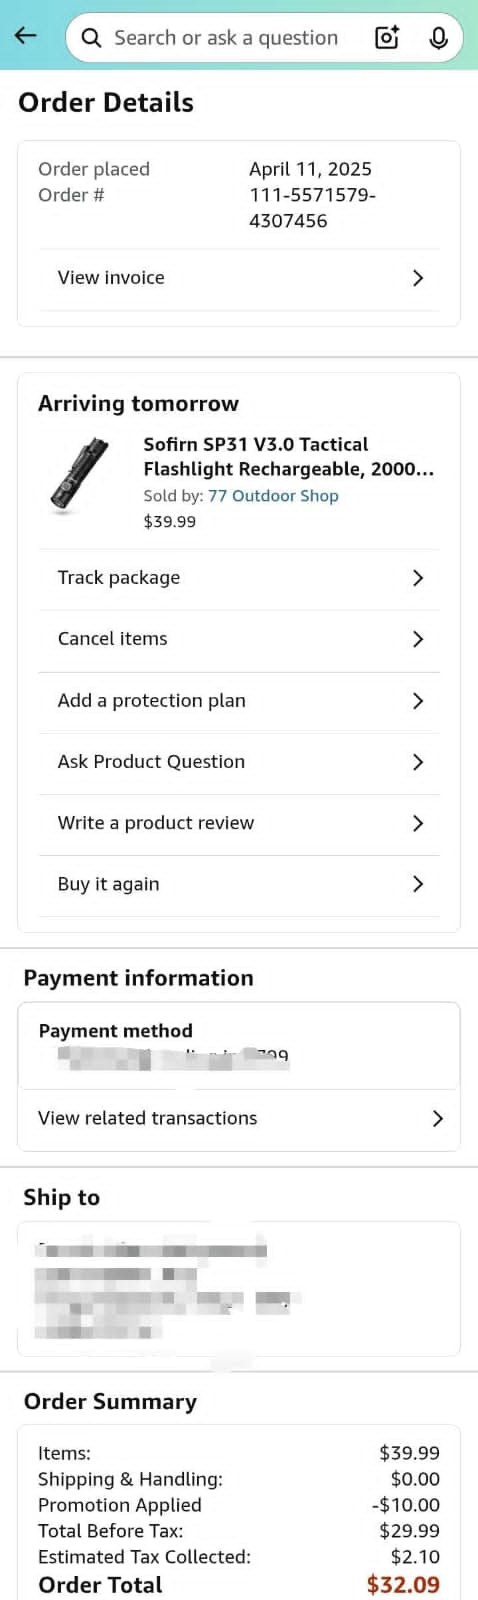This screenshot has height=1600, width=478.
Task: Open Cancel items chevron arrow
Action: (x=418, y=639)
